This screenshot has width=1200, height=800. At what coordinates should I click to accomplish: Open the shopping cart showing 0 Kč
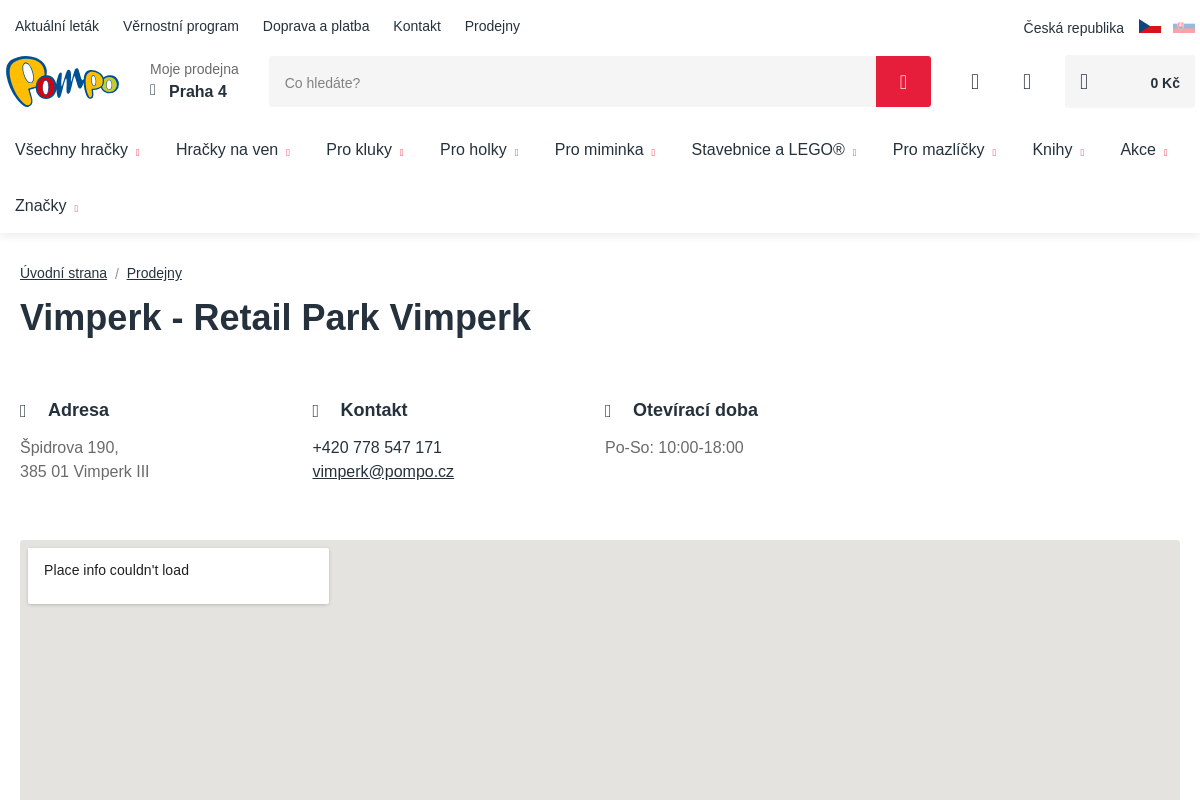pos(1129,82)
